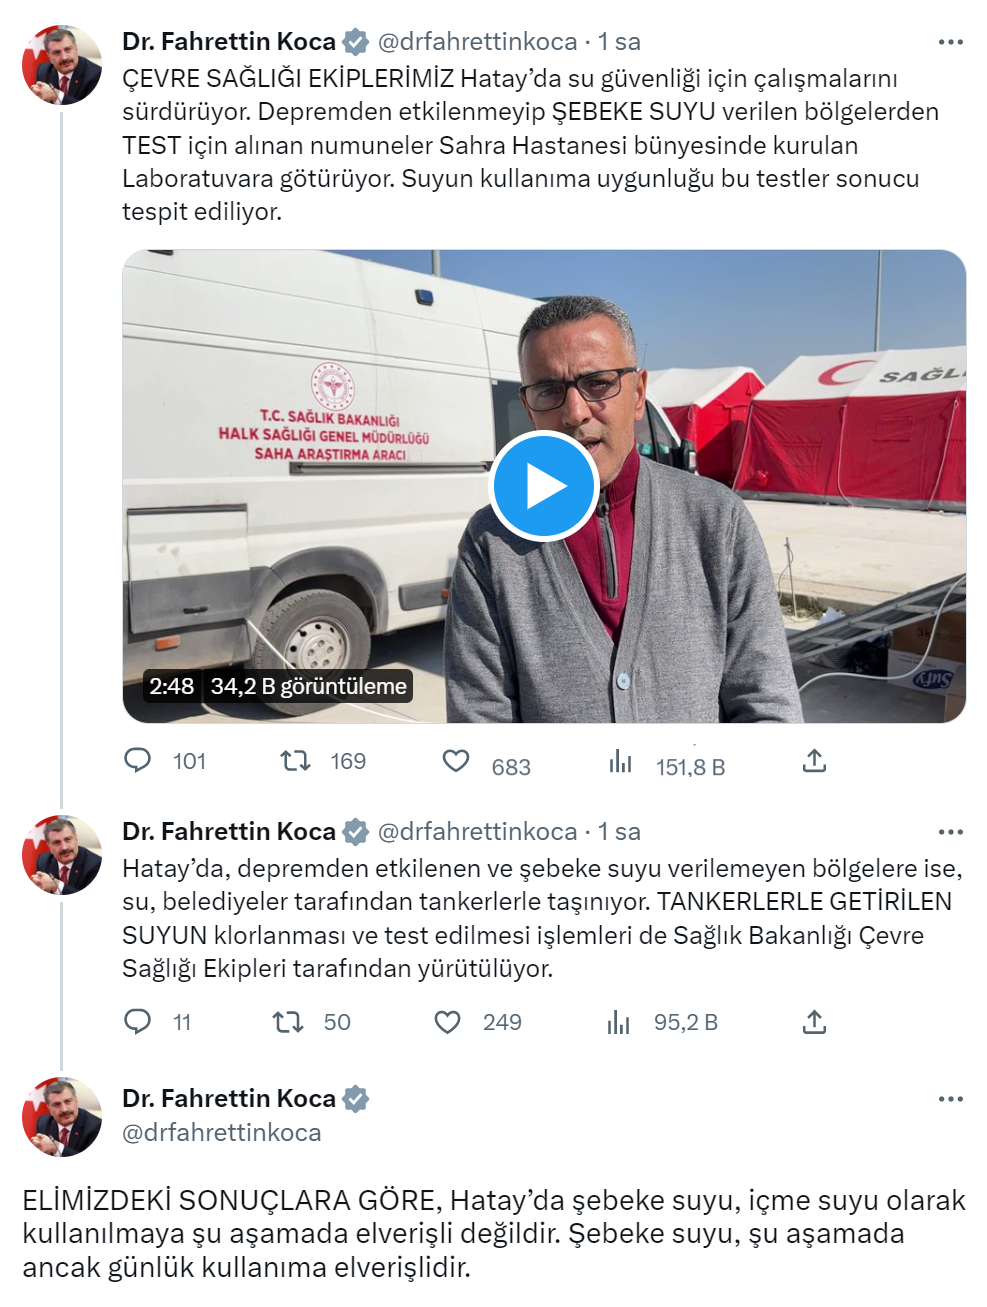Open more options menu of second tweet

tap(951, 832)
